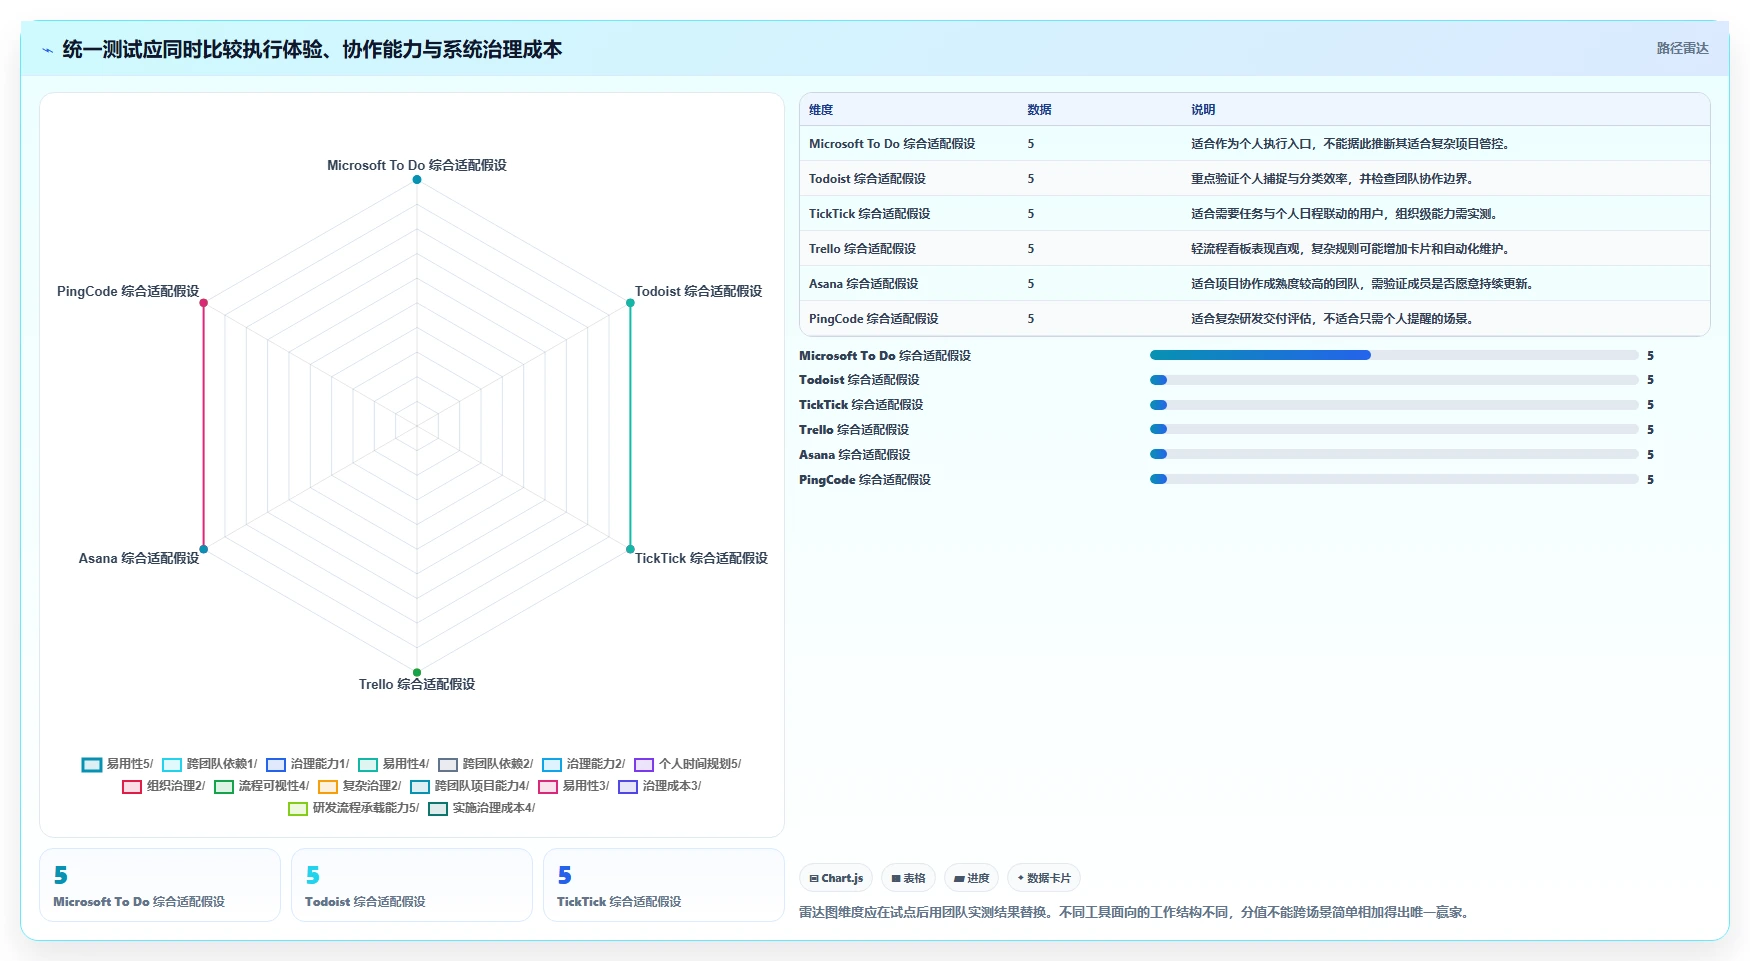
Task: Click the Microsoft To Do radar data point
Action: [417, 180]
